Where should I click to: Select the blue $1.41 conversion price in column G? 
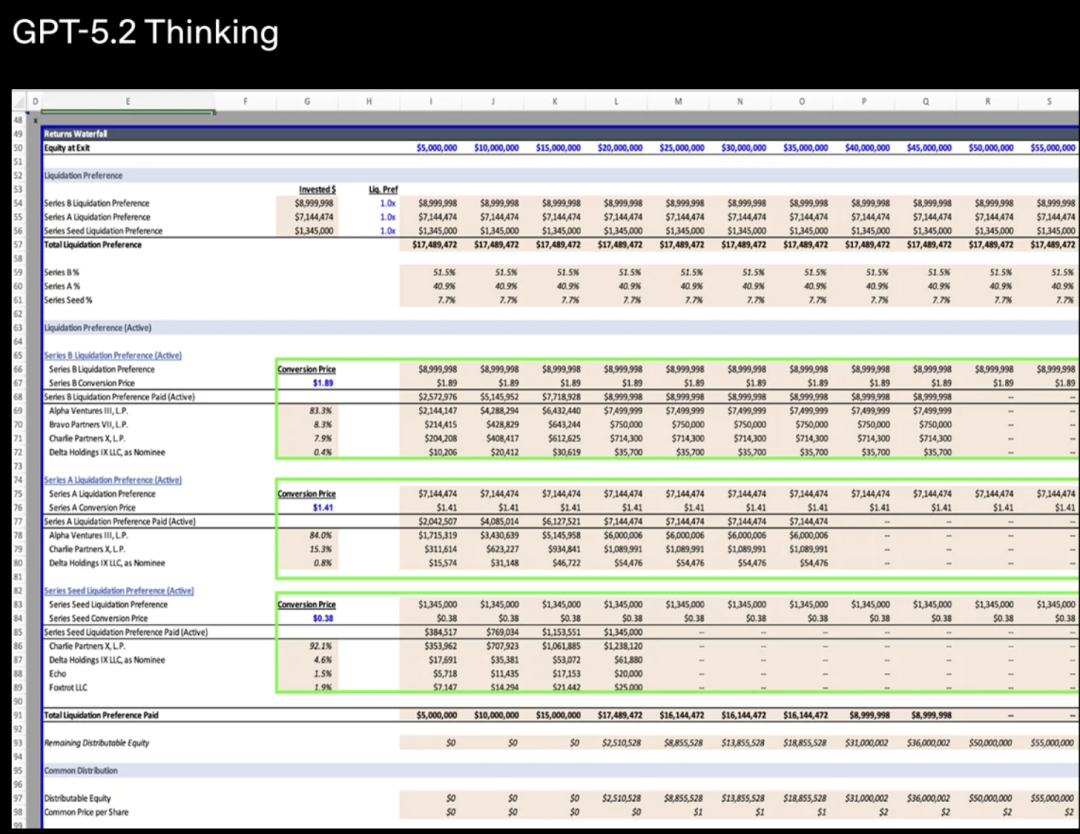[x=323, y=508]
